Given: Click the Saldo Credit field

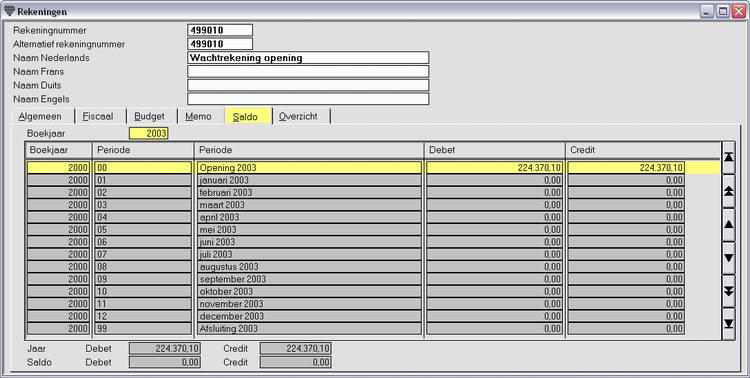Looking at the screenshot, I should [296, 362].
